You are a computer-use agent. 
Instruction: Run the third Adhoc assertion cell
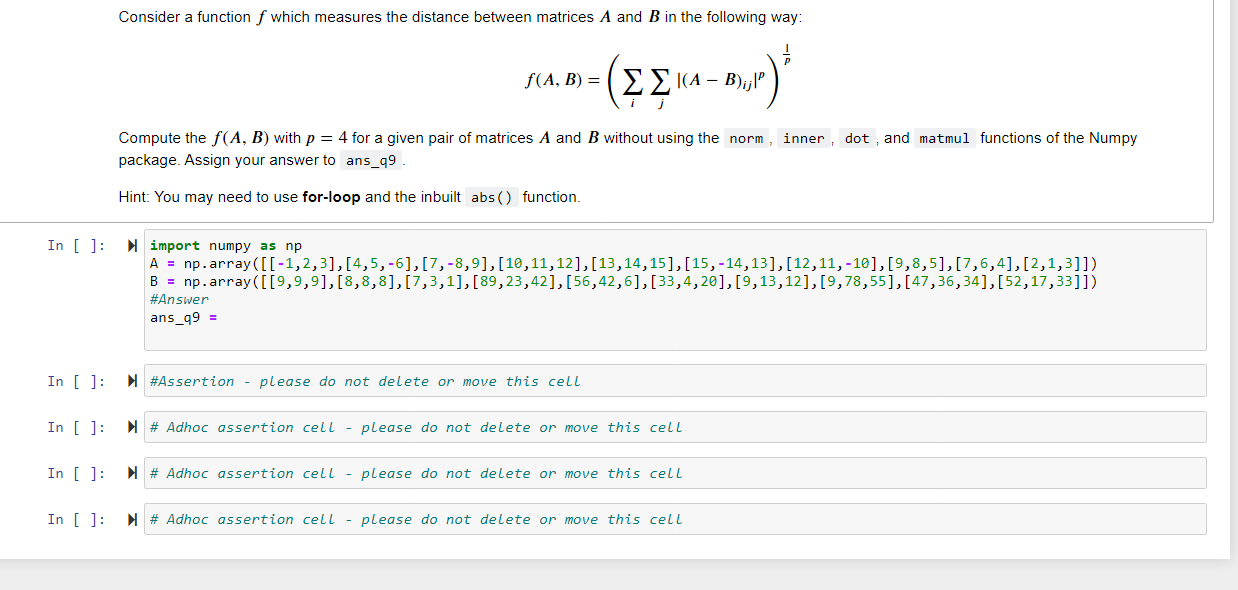point(133,518)
